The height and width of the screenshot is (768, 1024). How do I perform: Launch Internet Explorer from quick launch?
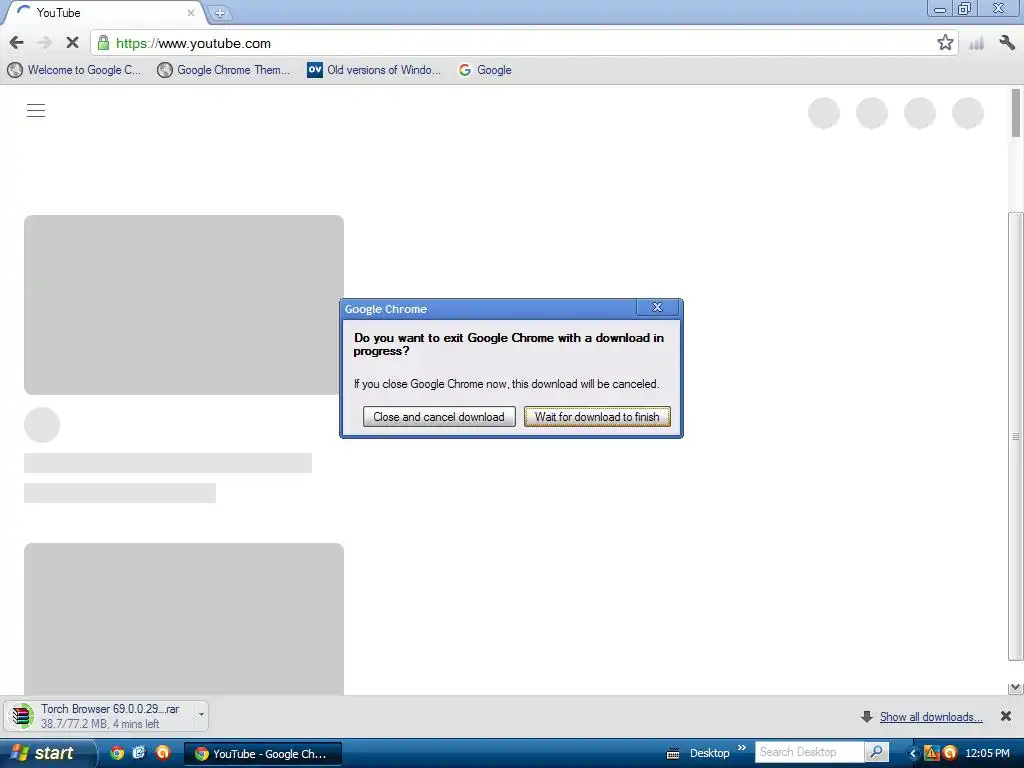tap(139, 753)
